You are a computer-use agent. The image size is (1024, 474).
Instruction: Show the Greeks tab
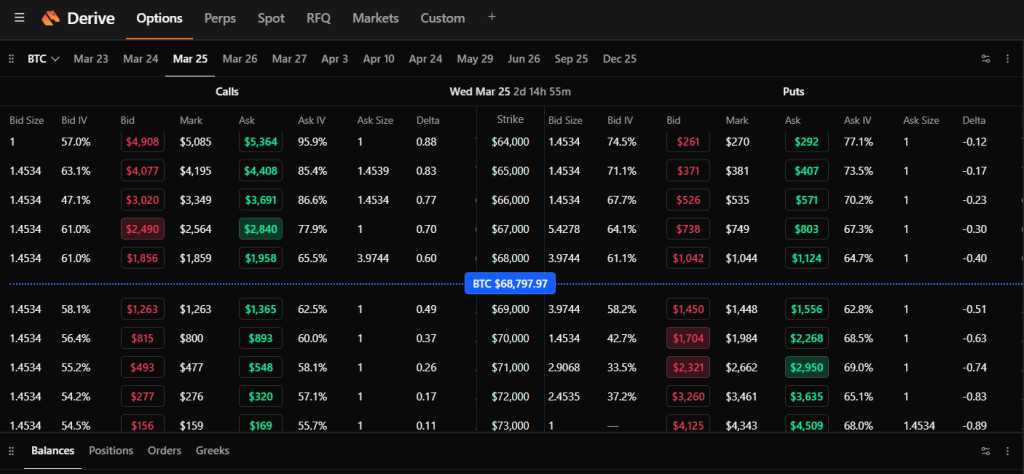click(212, 451)
